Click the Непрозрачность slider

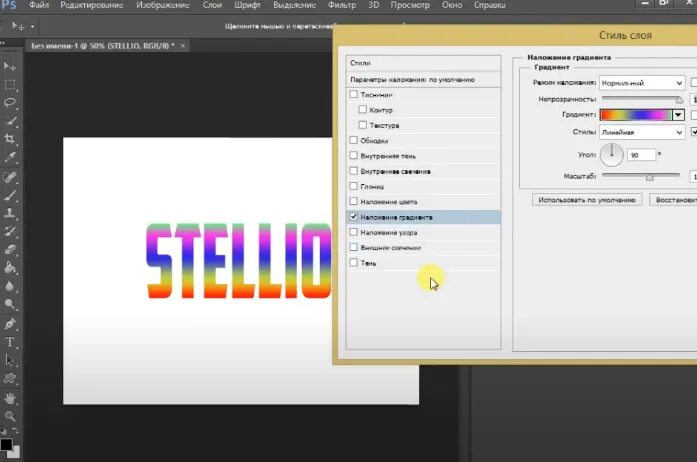(642, 99)
